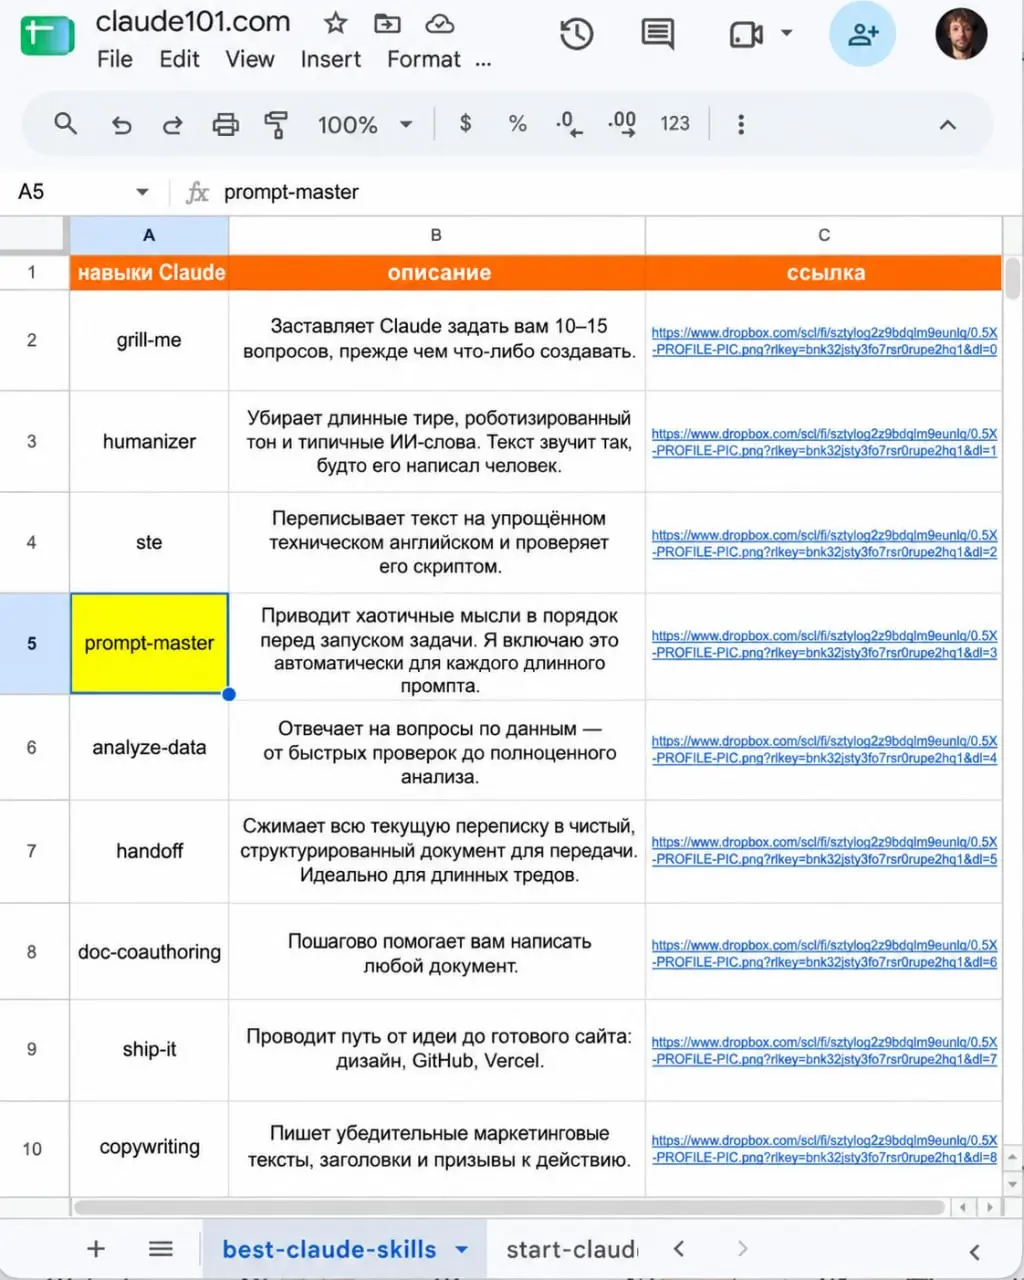Image resolution: width=1024 pixels, height=1280 pixels.
Task: Select column C header
Action: [x=824, y=235]
